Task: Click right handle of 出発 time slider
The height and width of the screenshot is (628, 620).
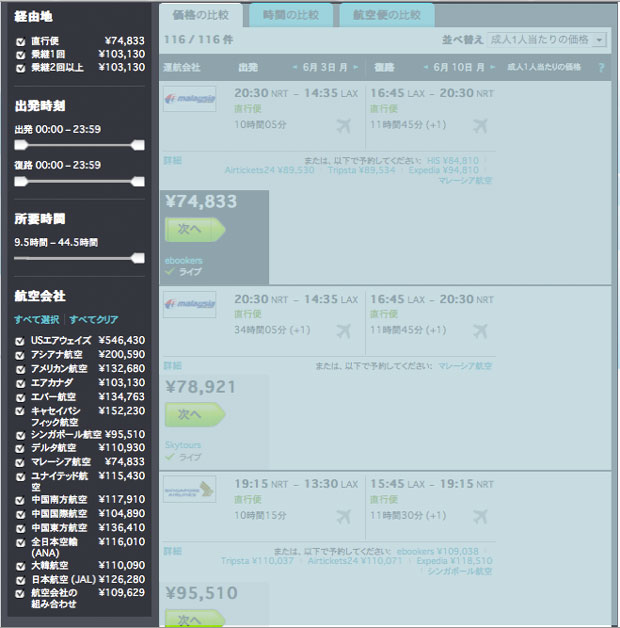Action: (x=138, y=145)
